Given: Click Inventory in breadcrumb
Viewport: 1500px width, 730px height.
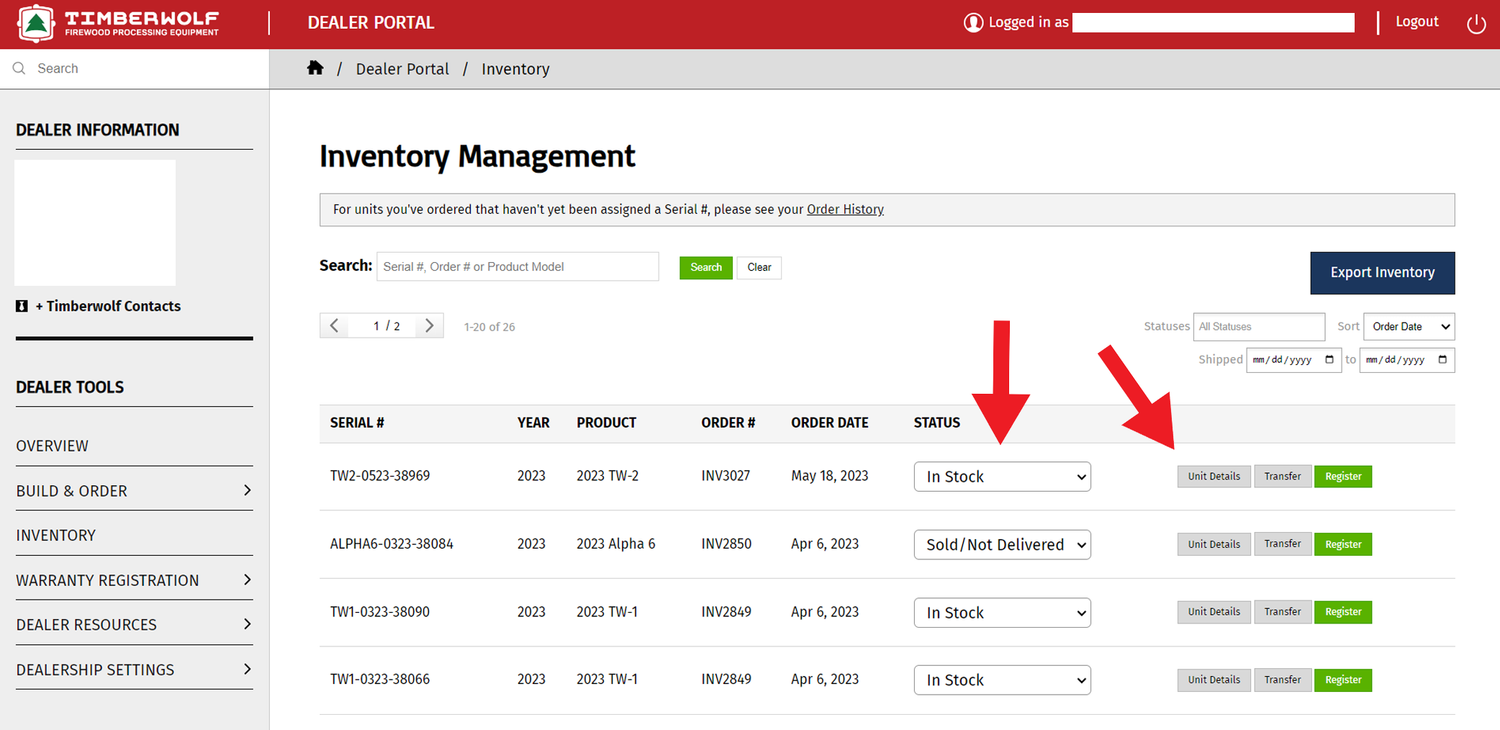Looking at the screenshot, I should (515, 69).
